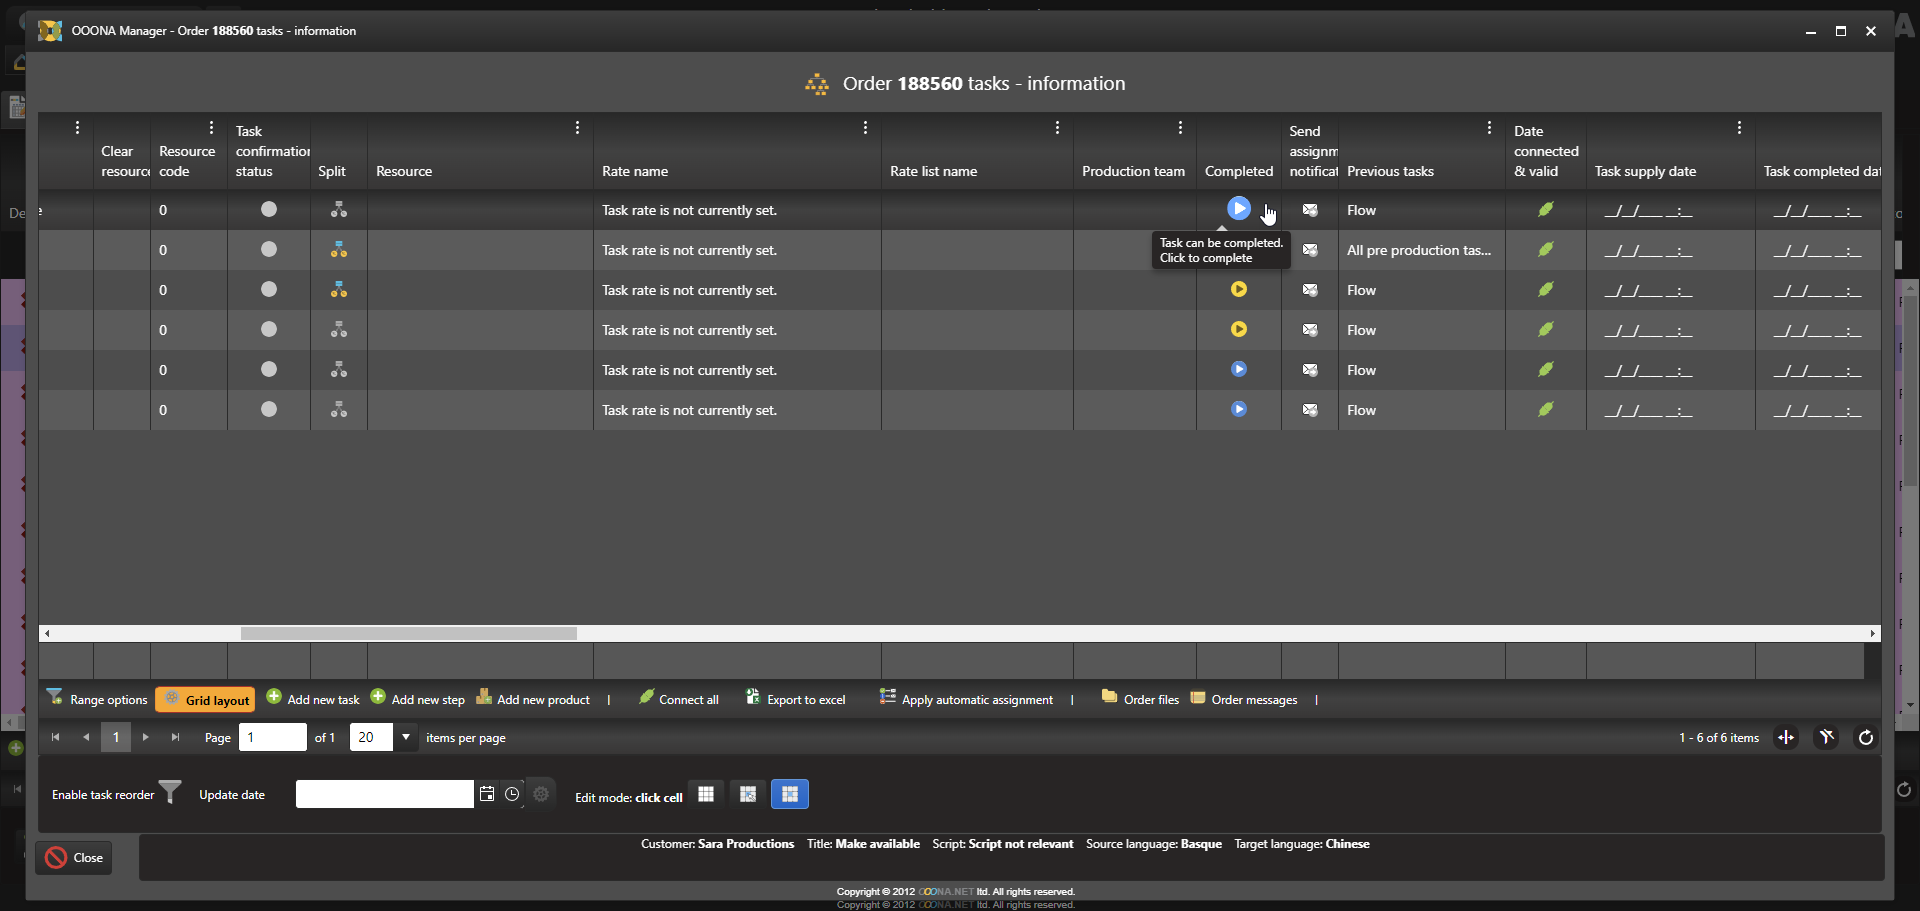Select the highlighted blue edit mode button
The width and height of the screenshot is (1920, 911).
point(789,794)
